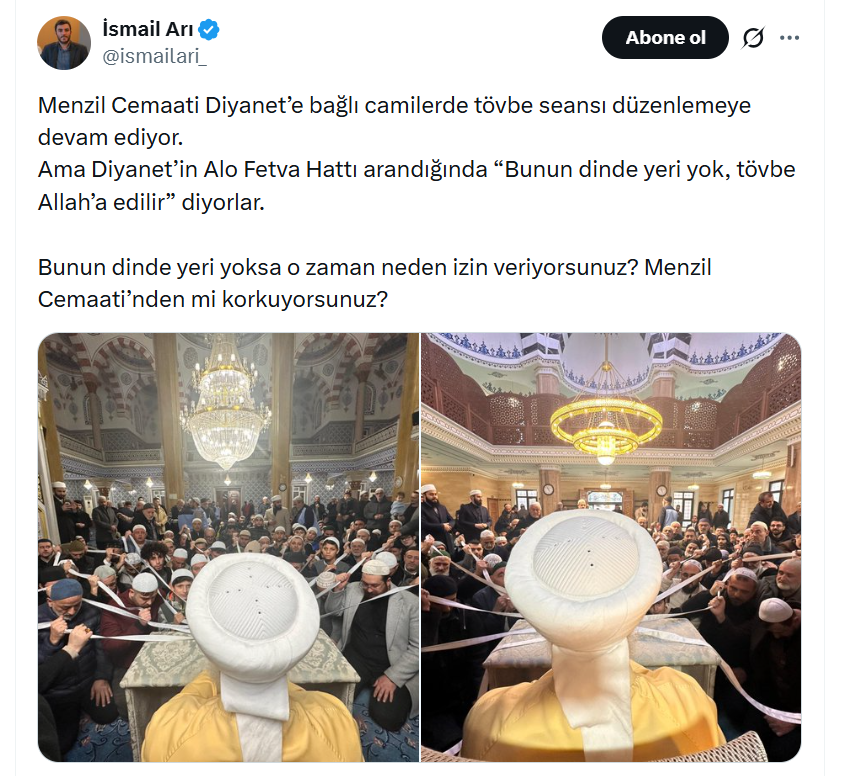Click the text "Allah'a edilir" diyorlar

[x=151, y=202]
